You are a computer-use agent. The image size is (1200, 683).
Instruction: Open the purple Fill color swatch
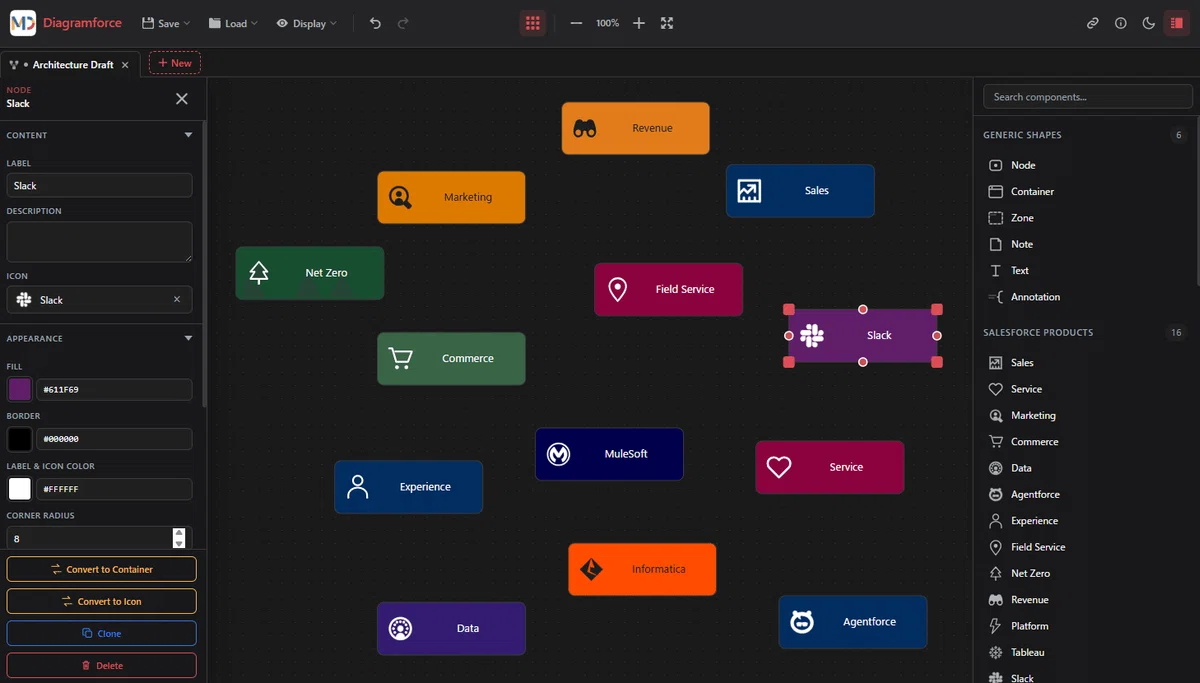coord(20,389)
